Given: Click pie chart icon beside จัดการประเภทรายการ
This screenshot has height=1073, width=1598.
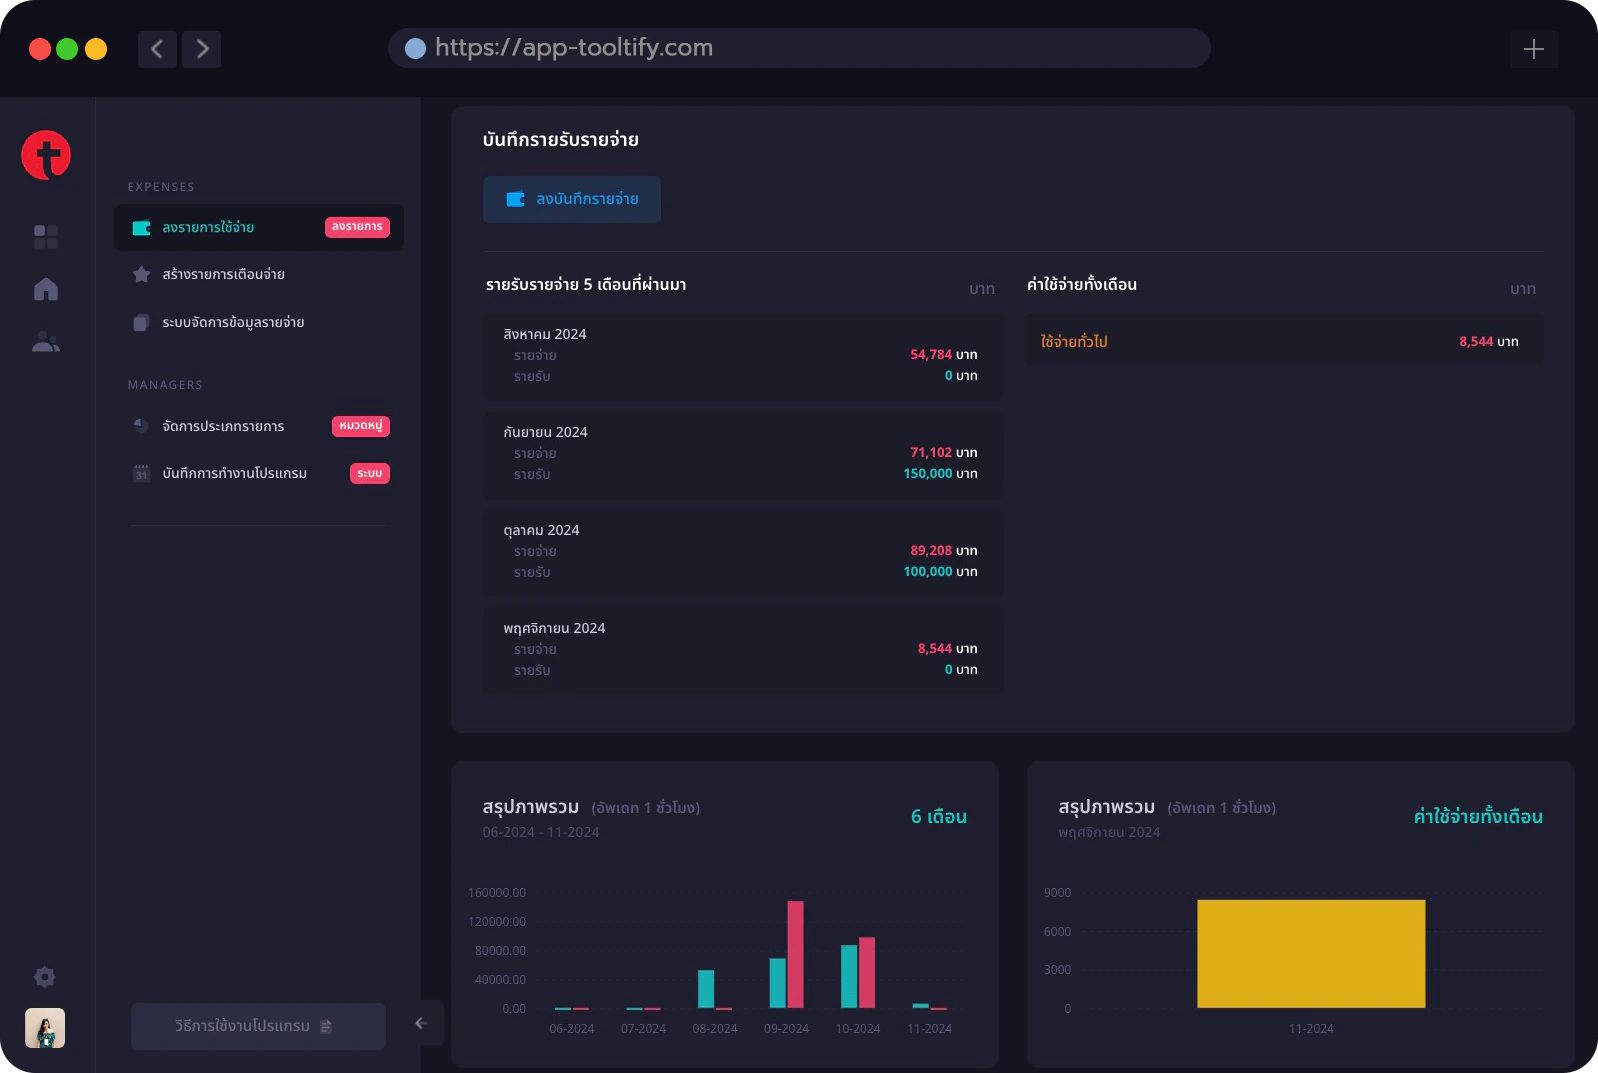Looking at the screenshot, I should point(141,426).
